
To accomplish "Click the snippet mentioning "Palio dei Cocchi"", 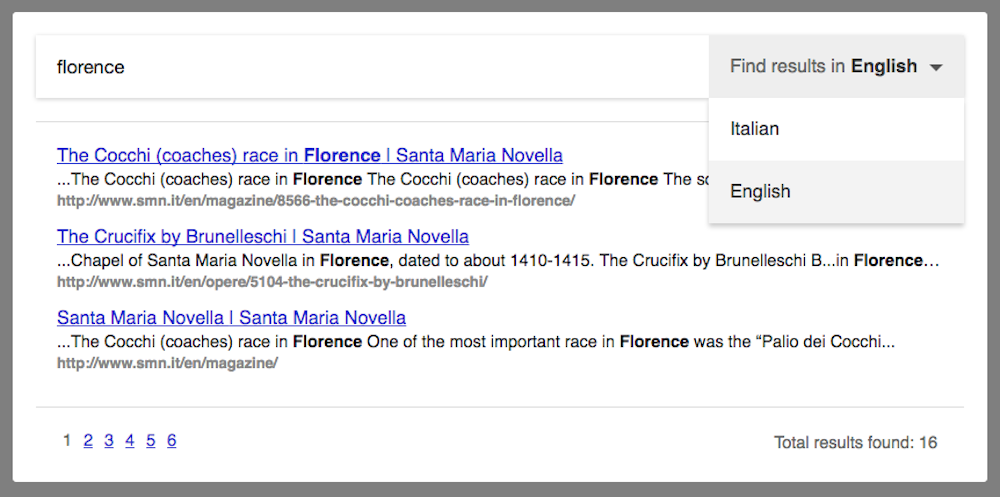I will [475, 341].
